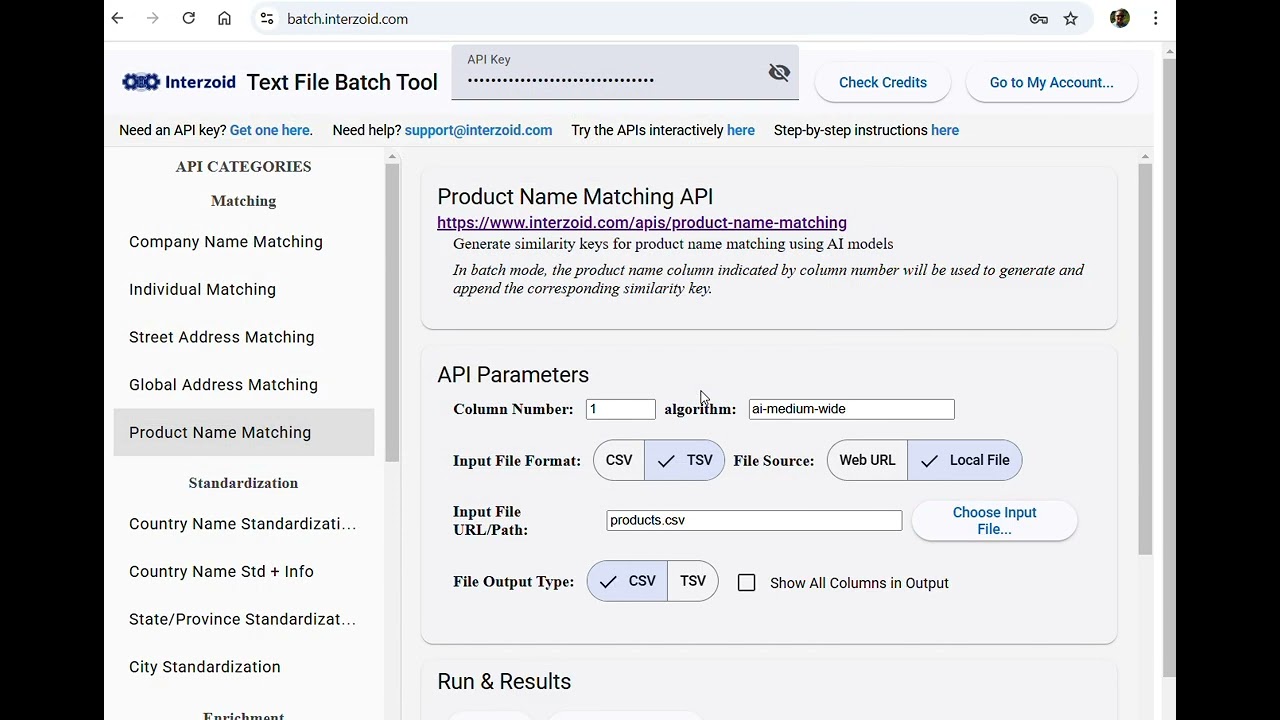Click the browser back arrow
Screen dimensions: 1280x720
[x=118, y=19]
